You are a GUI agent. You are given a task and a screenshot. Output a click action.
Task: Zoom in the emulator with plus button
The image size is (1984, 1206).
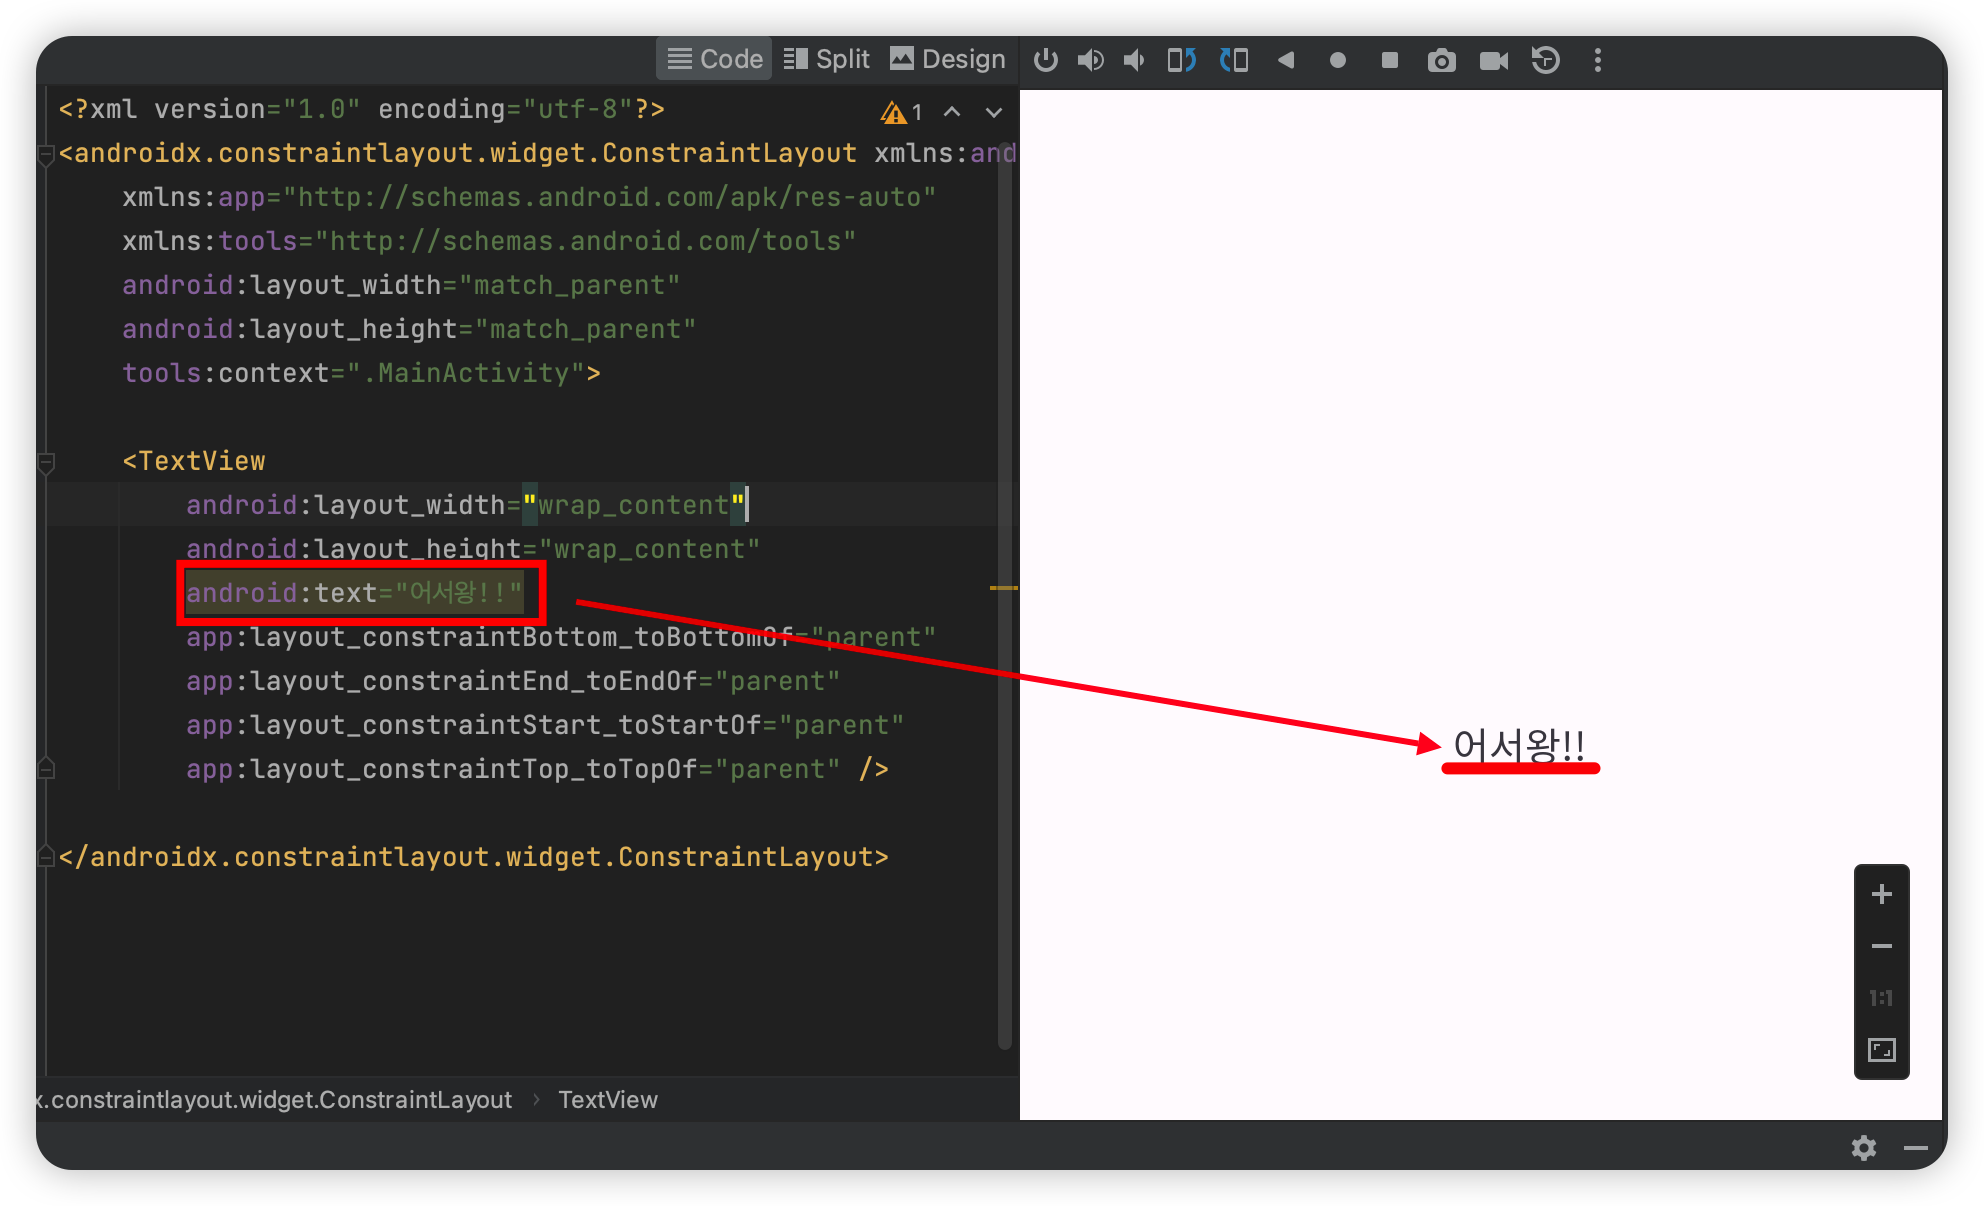[x=1881, y=894]
